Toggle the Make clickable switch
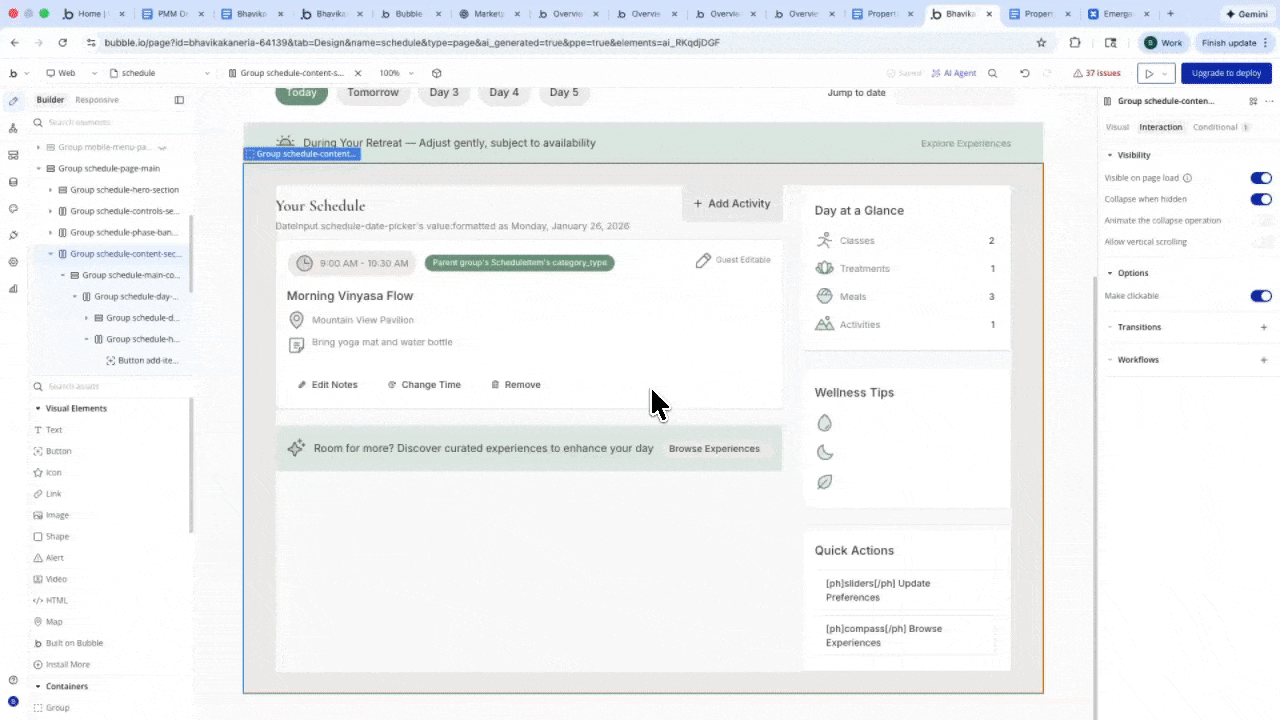 pyautogui.click(x=1260, y=296)
